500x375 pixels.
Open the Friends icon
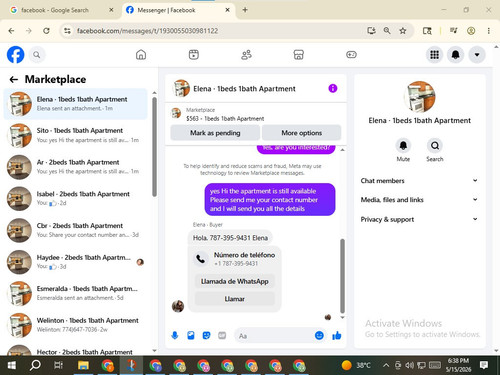coord(246,55)
